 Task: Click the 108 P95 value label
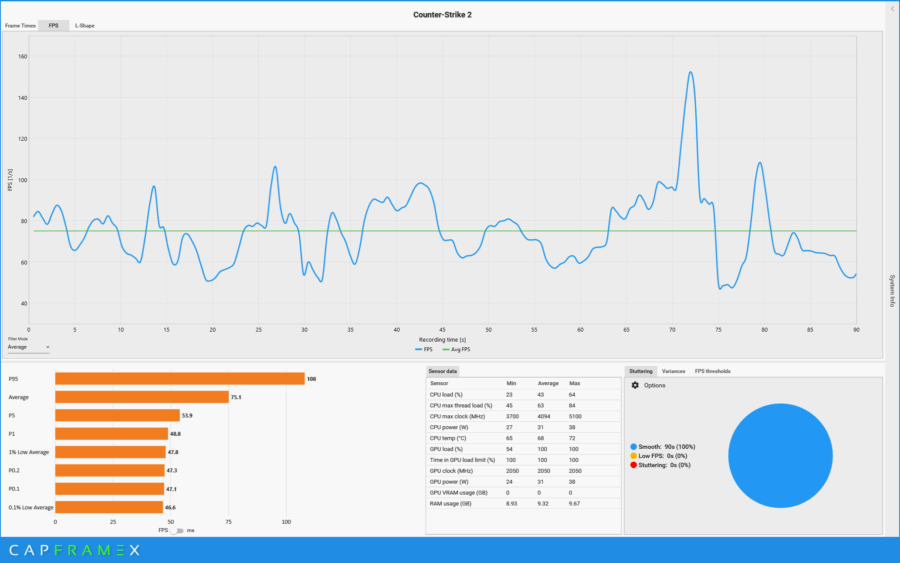coord(312,379)
